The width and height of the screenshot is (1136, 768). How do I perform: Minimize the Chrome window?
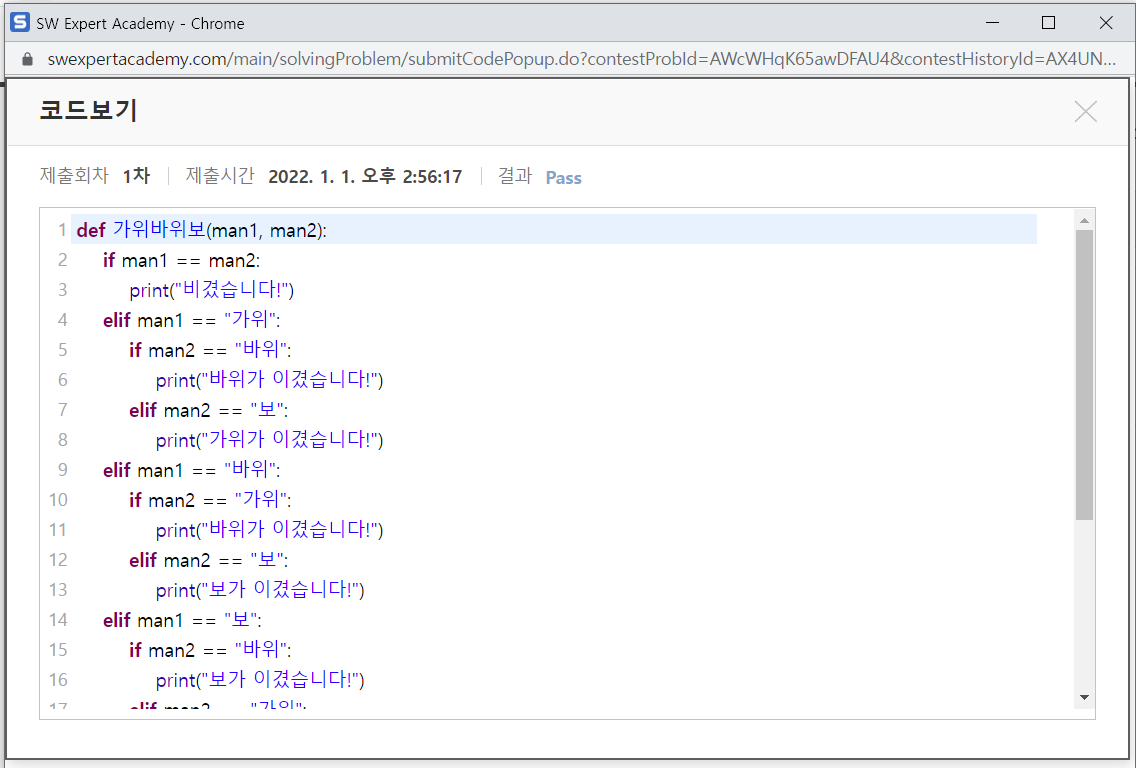pyautogui.click(x=993, y=22)
